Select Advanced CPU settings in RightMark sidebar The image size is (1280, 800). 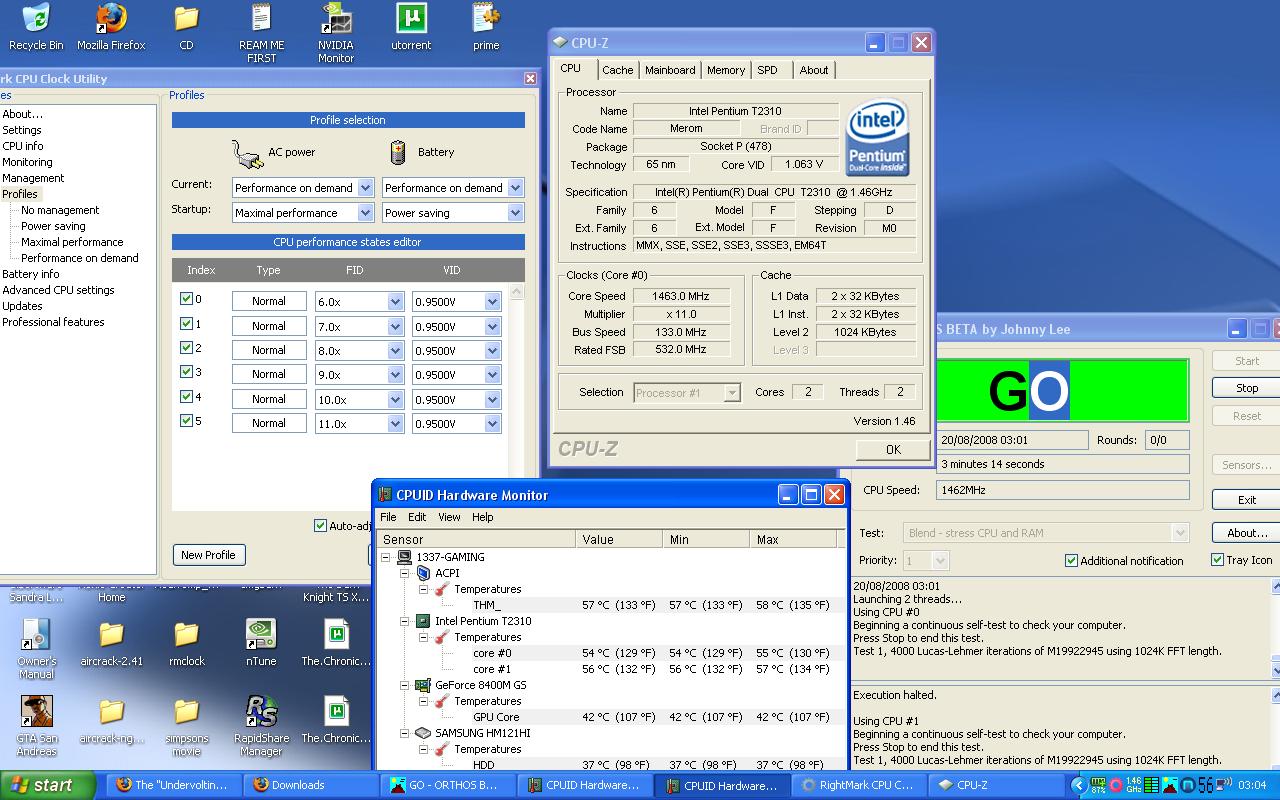58,290
